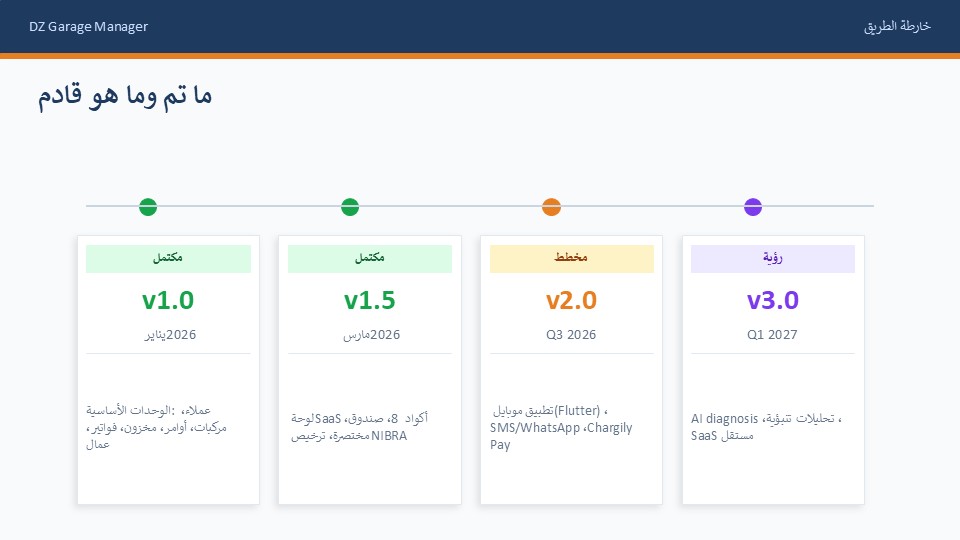Select the يناير 2026 date text

tap(168, 335)
